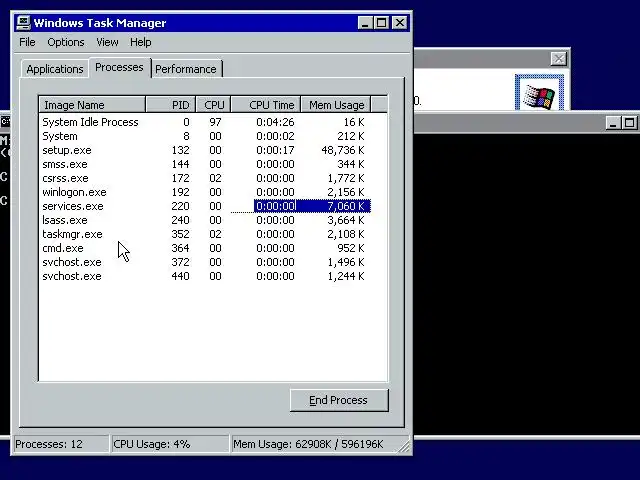Sort by CPU column header

pos(213,105)
